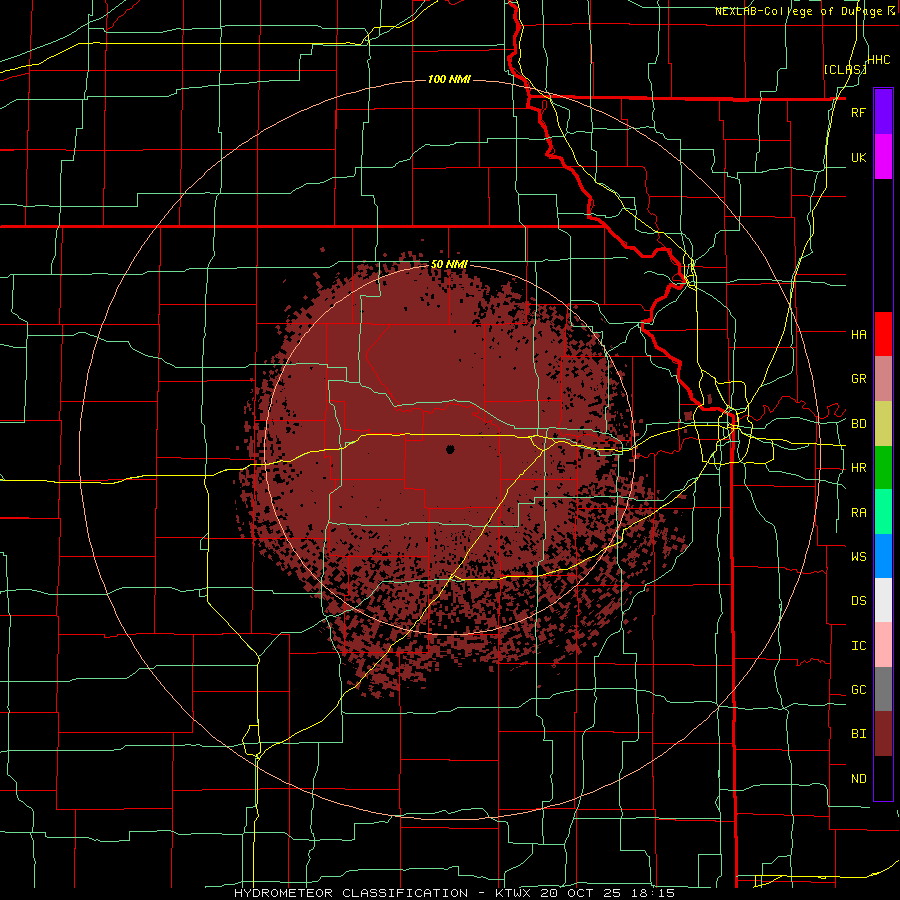The height and width of the screenshot is (900, 900).
Task: Click the ND black legend swatch
Action: tap(883, 778)
